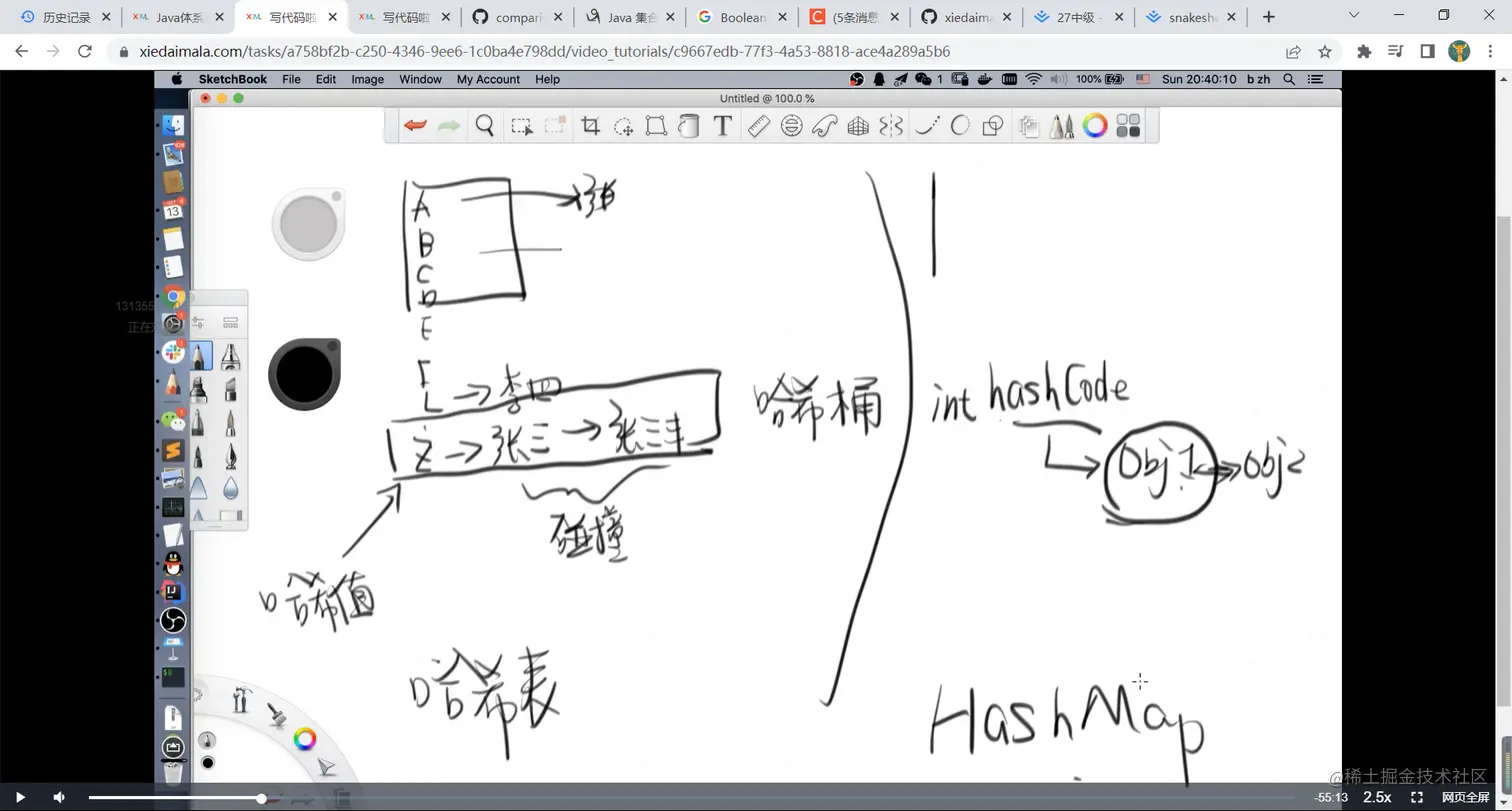Open IntelliJ IDEA from the Dock
Image resolution: width=1512 pixels, height=811 pixels.
pos(174,593)
